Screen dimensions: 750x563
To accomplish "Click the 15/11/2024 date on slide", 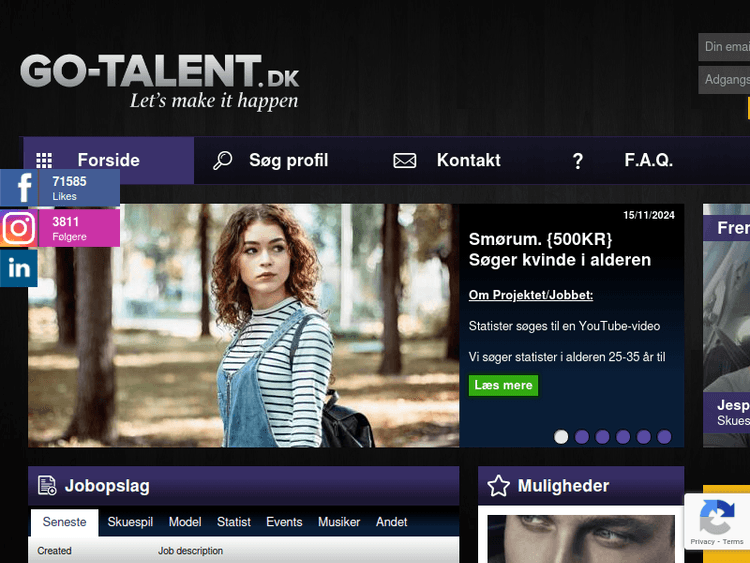I will 649,215.
